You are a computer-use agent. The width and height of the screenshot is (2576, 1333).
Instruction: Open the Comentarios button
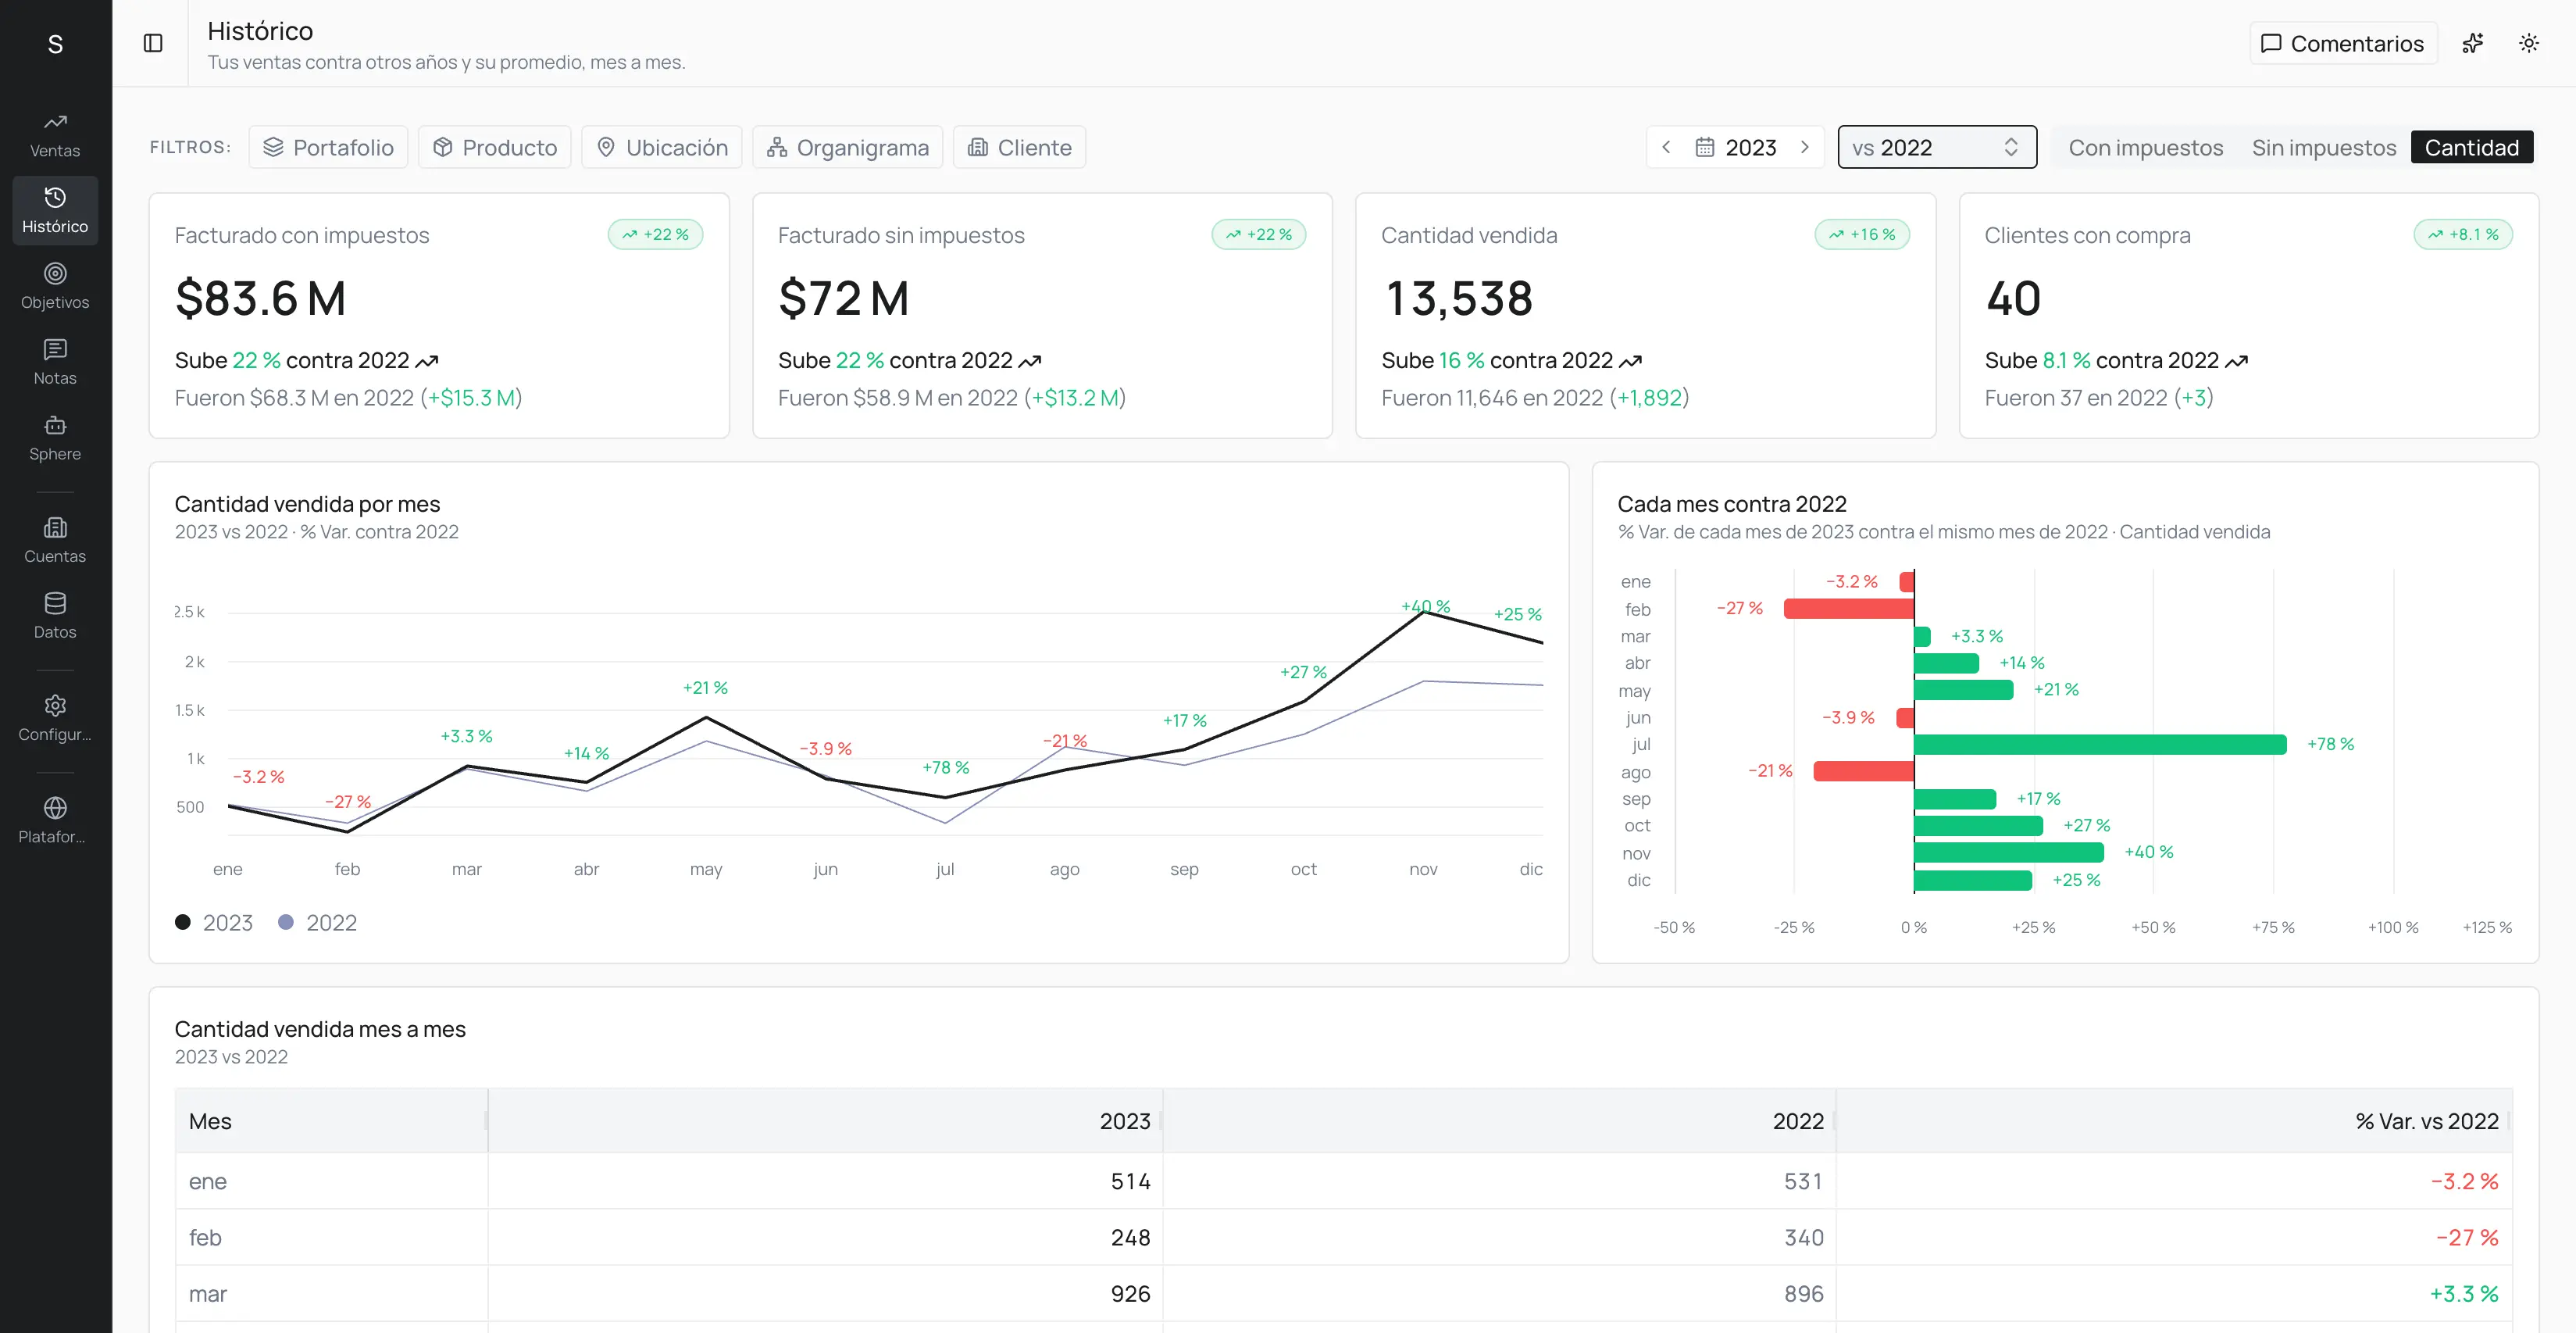[x=2343, y=43]
